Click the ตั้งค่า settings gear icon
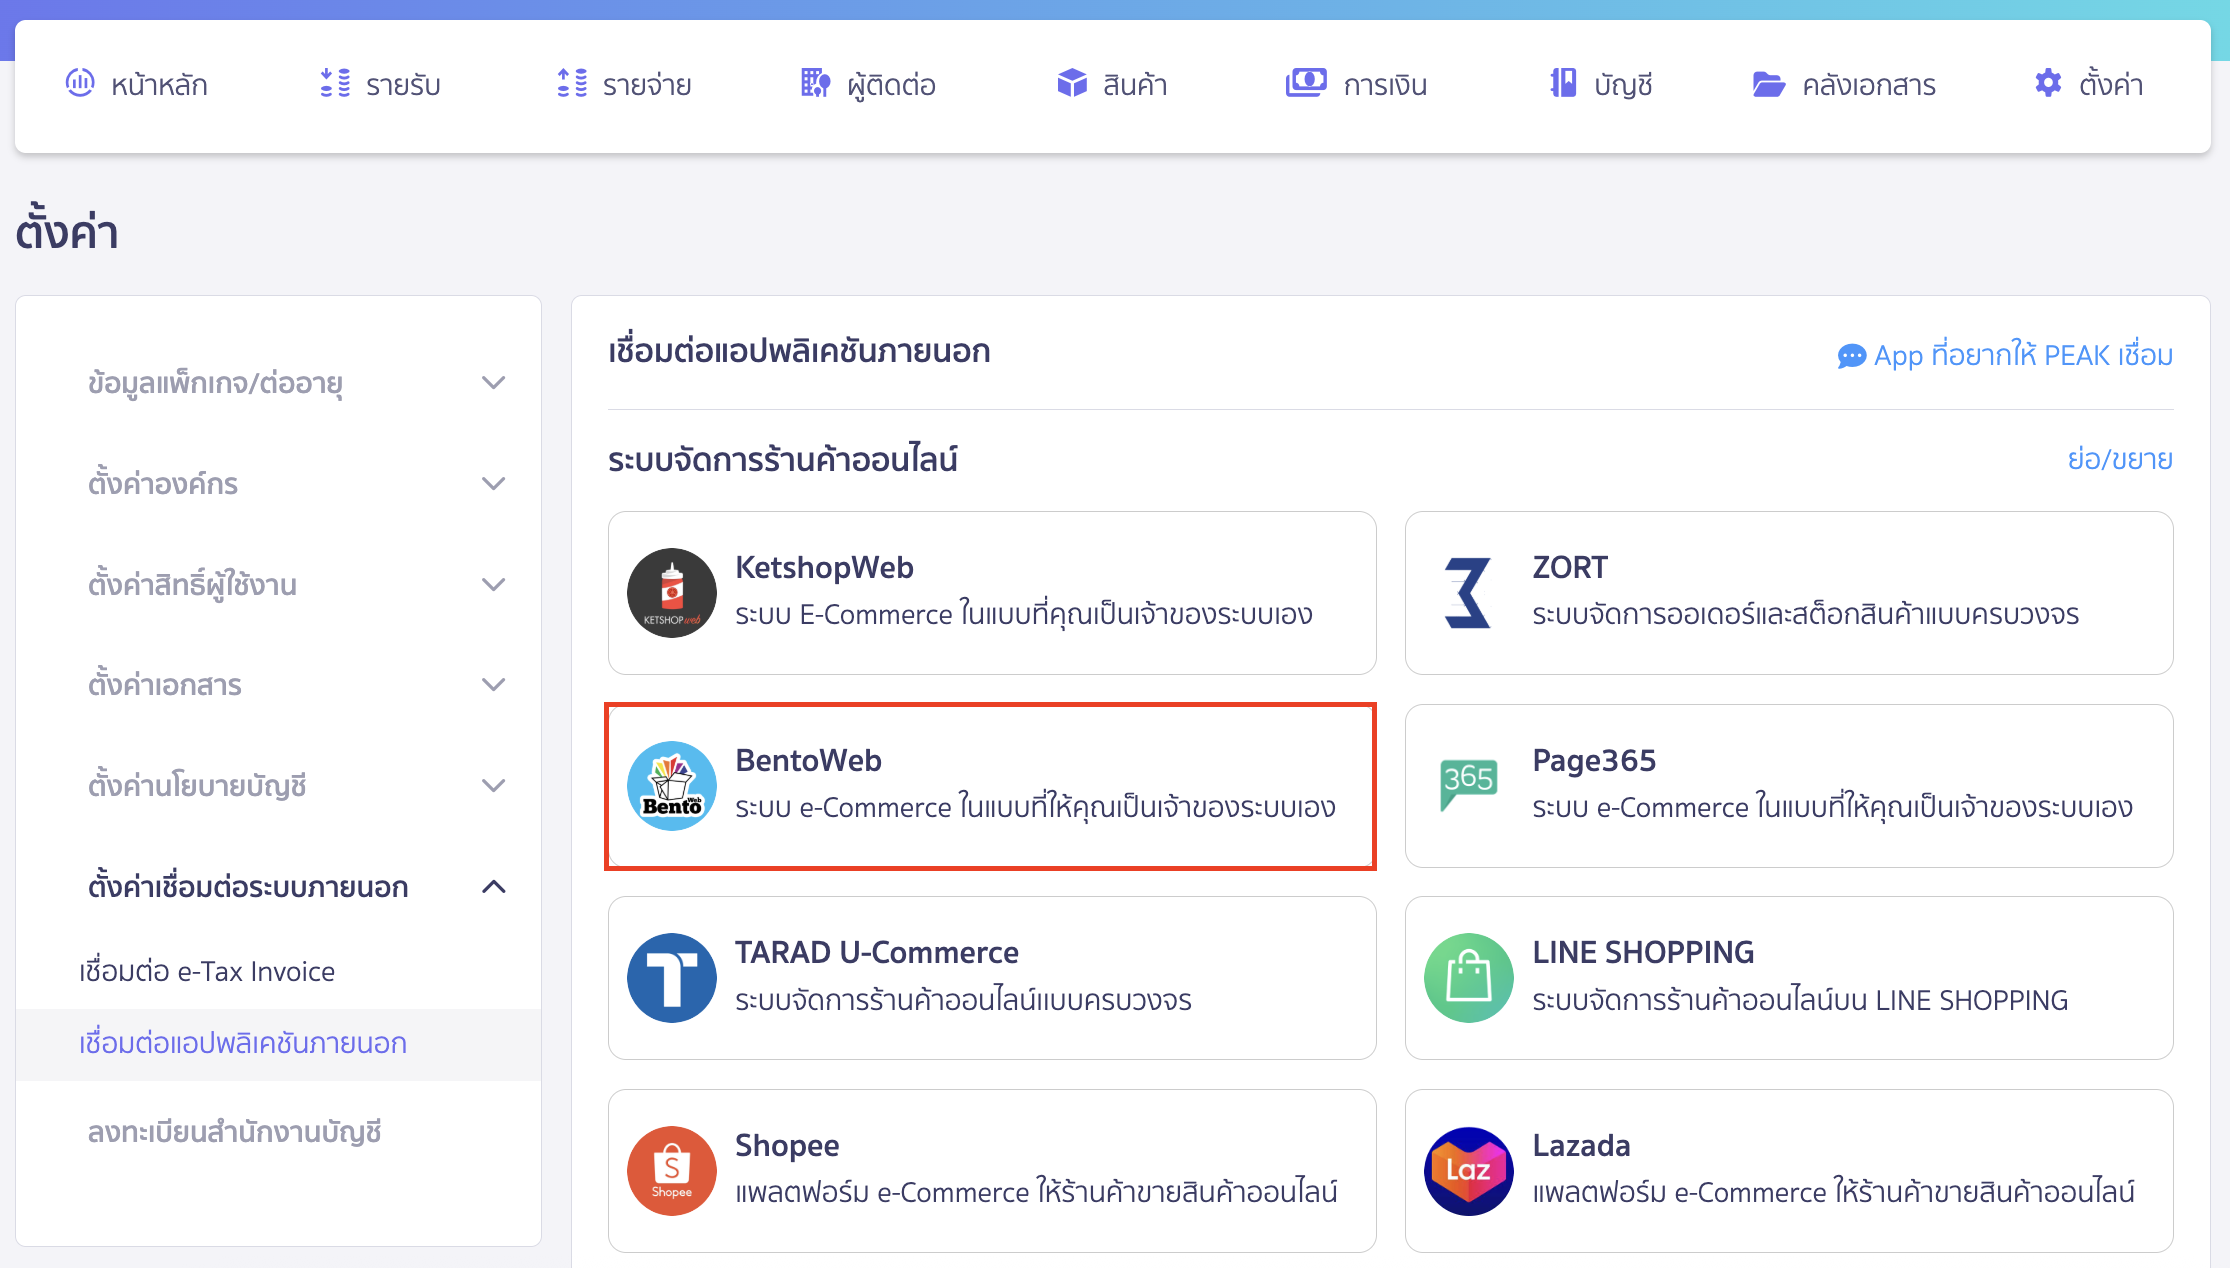 2047,84
